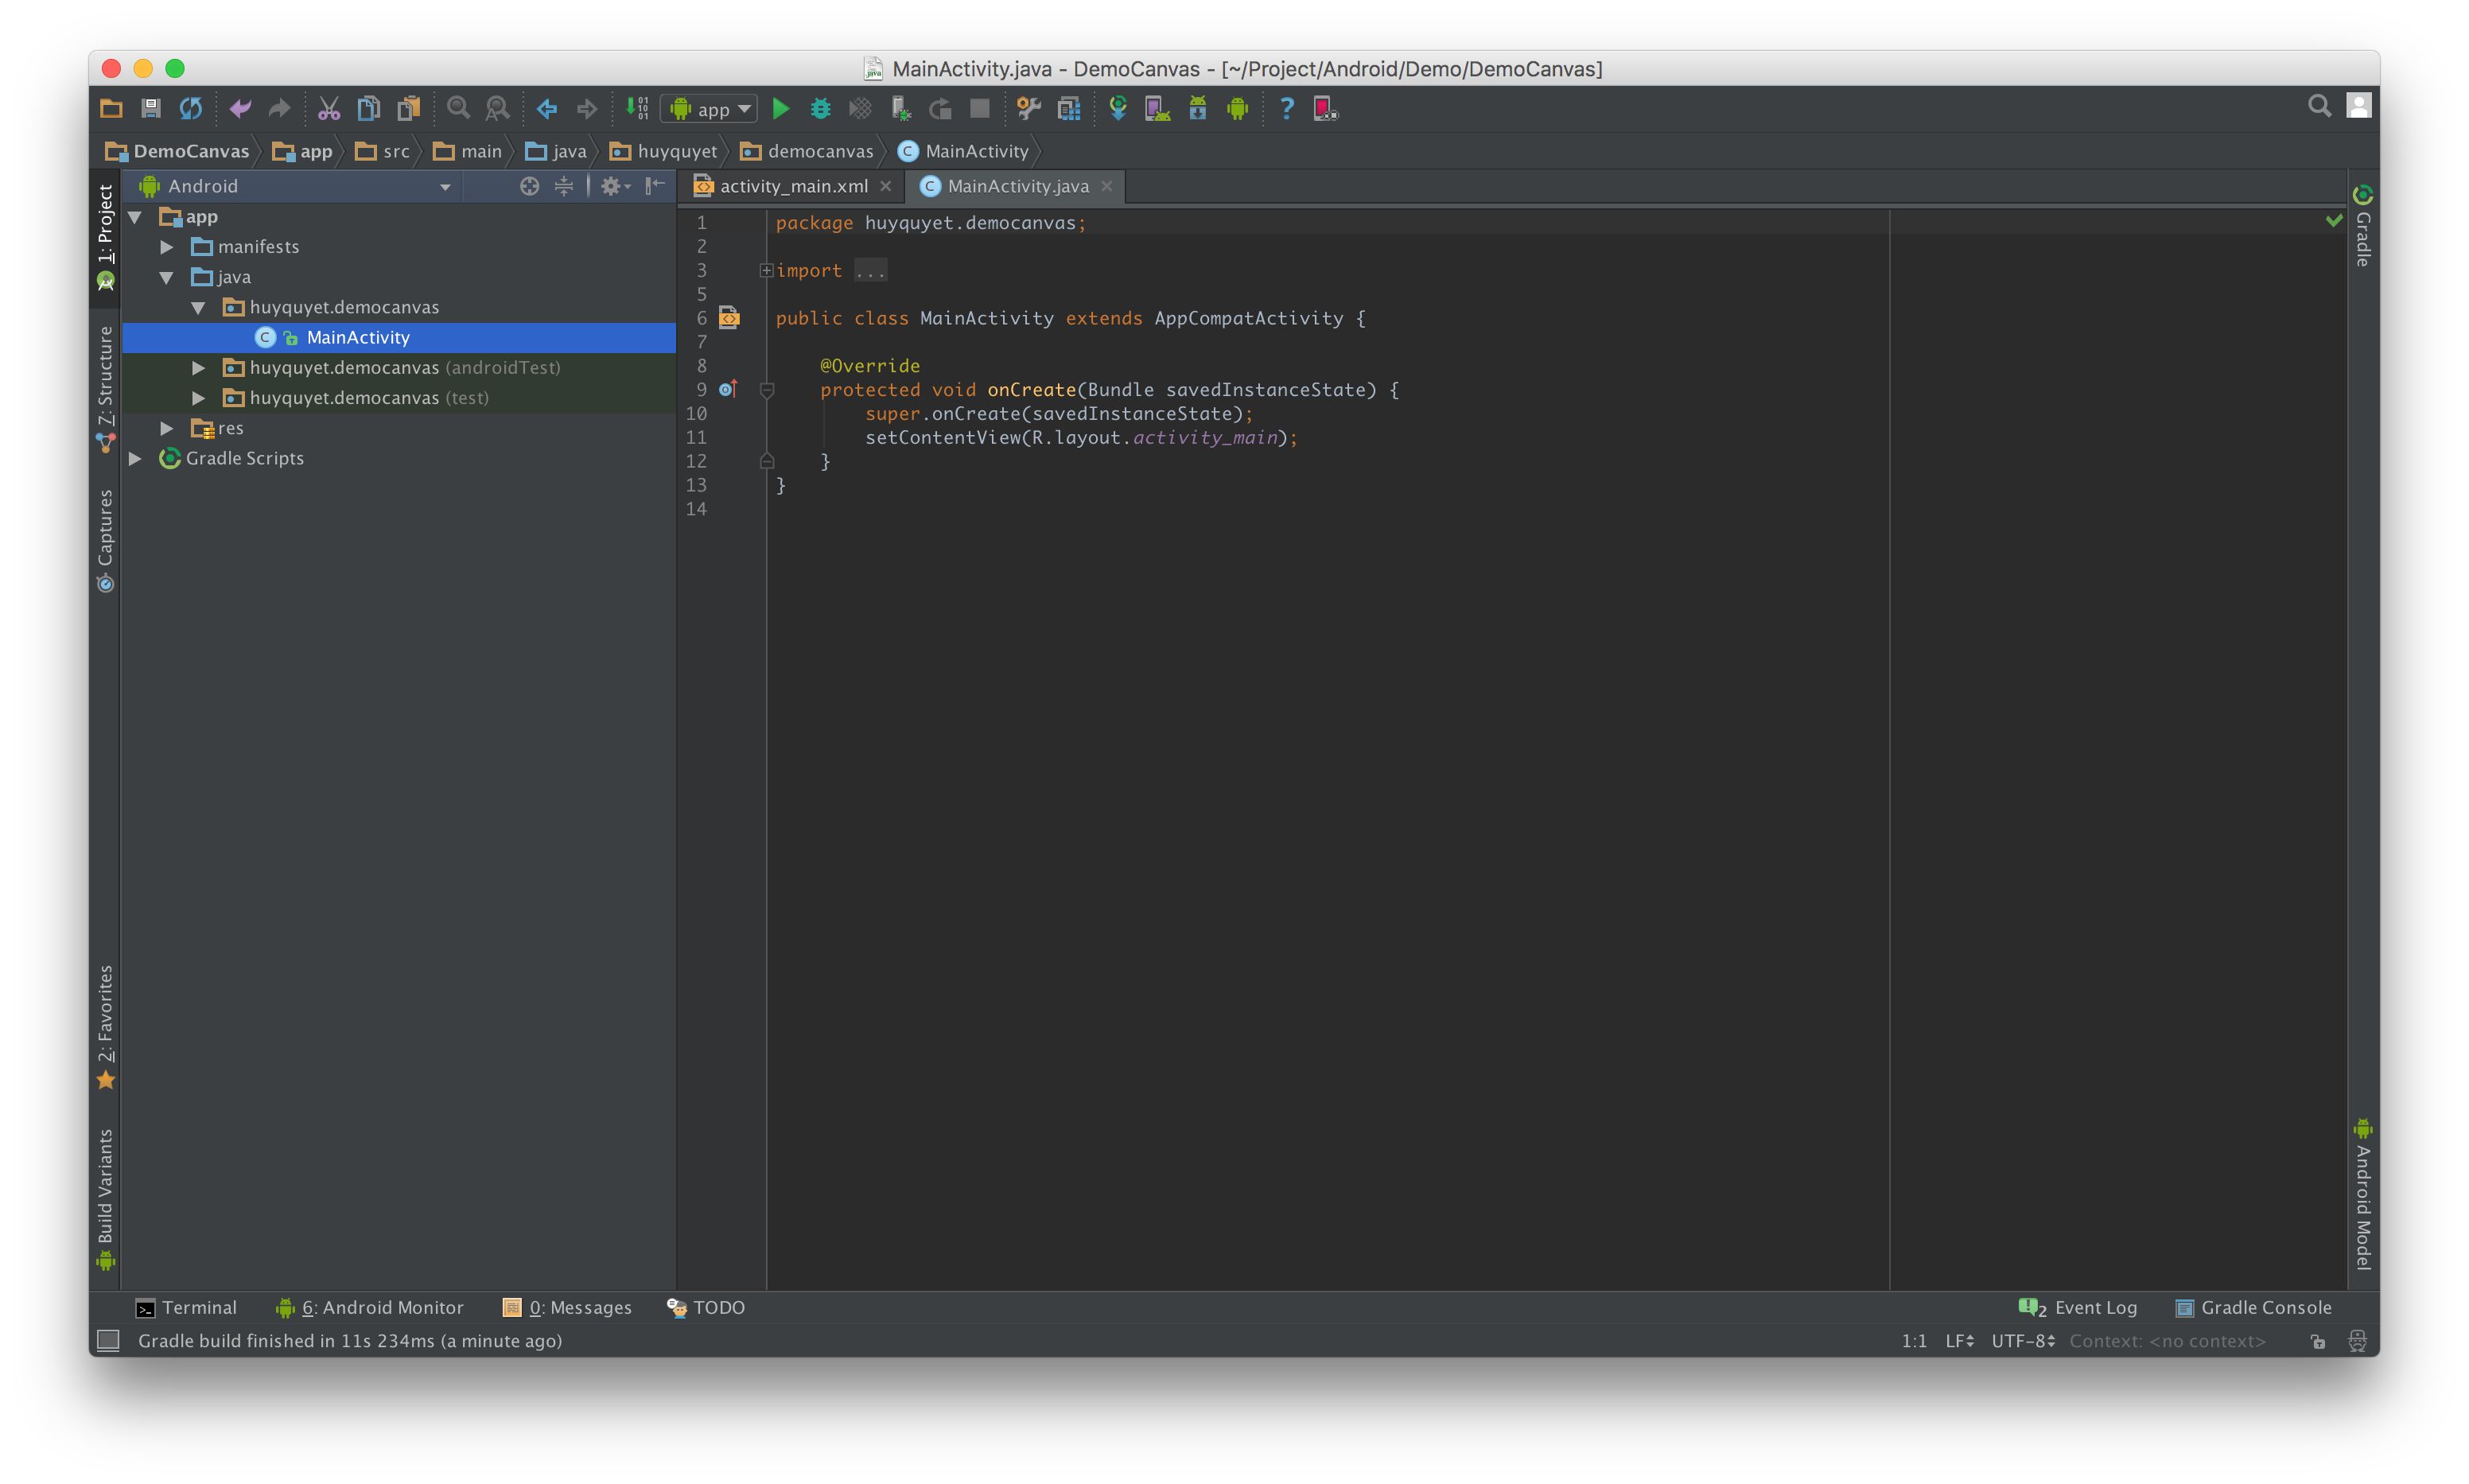Toggle the Favorites tool window tab
Screen dimensions: 2469x1484
(105, 1027)
